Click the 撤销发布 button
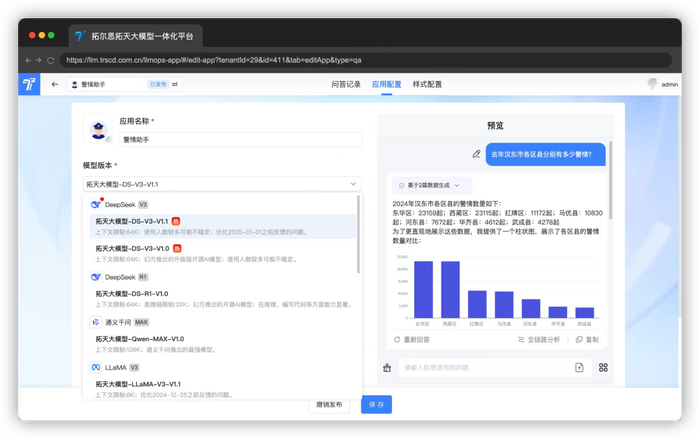 [329, 404]
